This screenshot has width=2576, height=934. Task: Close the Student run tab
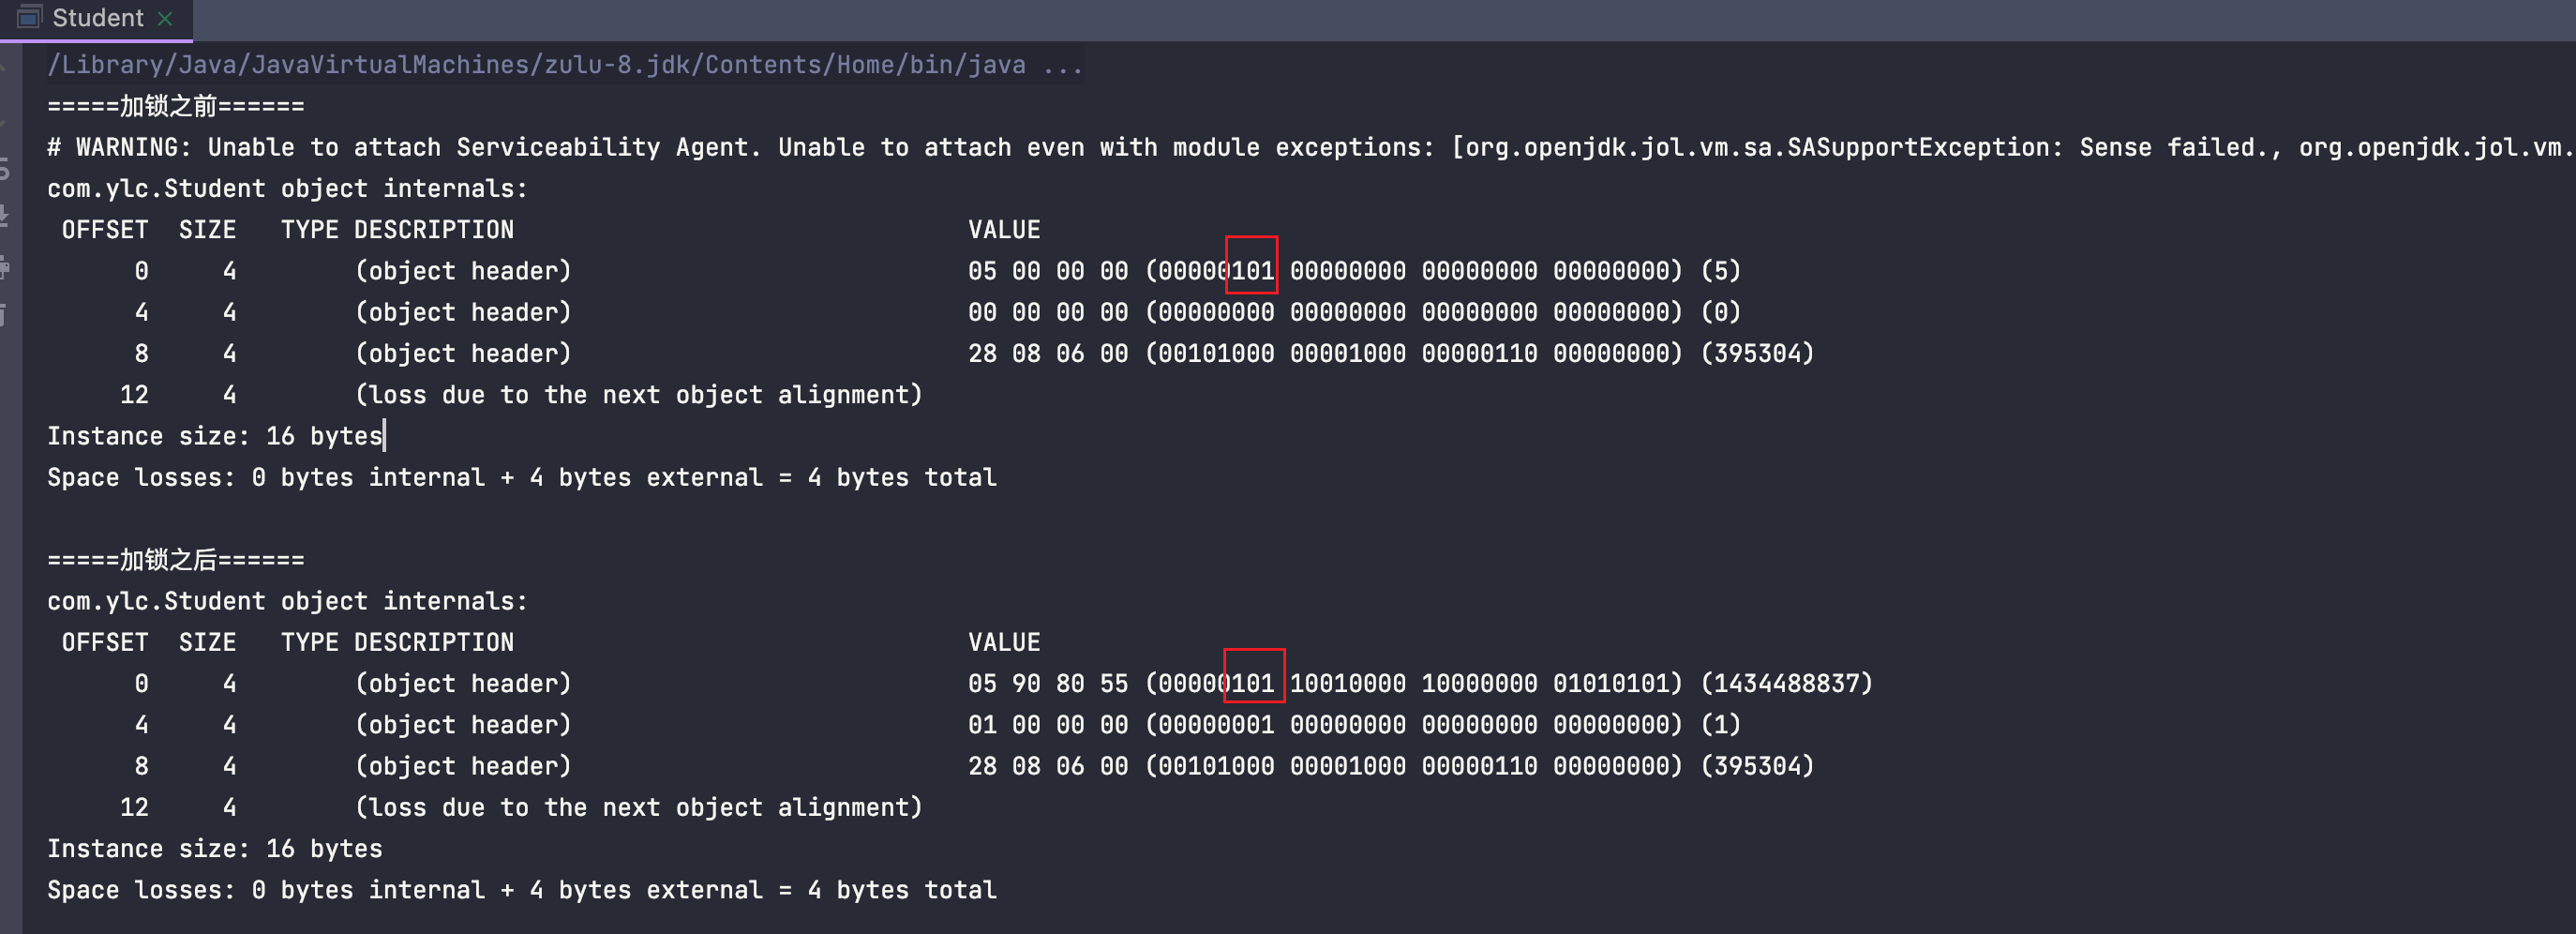166,18
